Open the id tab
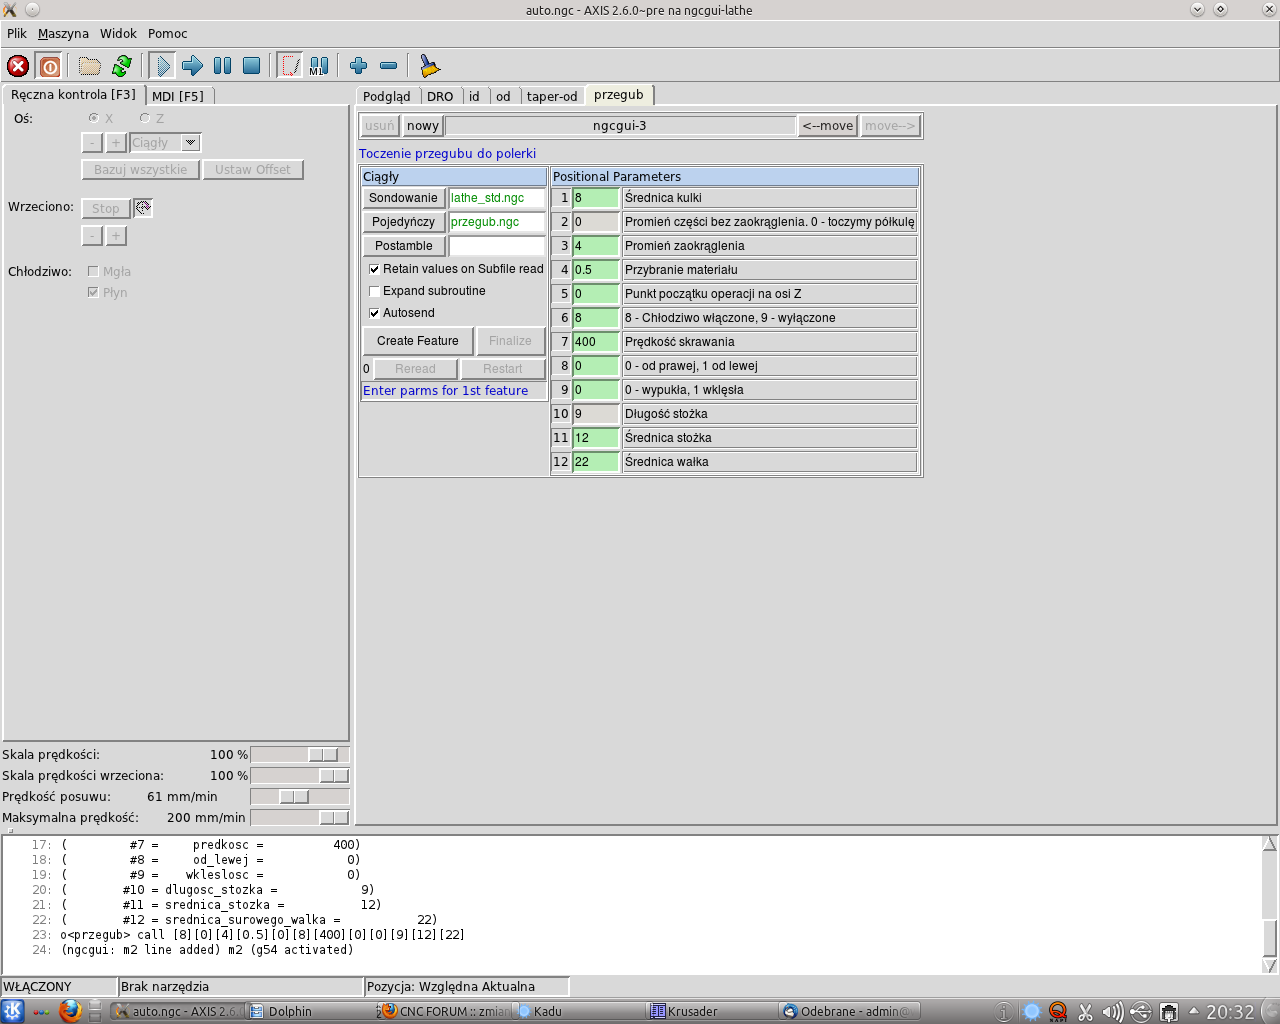 point(474,96)
